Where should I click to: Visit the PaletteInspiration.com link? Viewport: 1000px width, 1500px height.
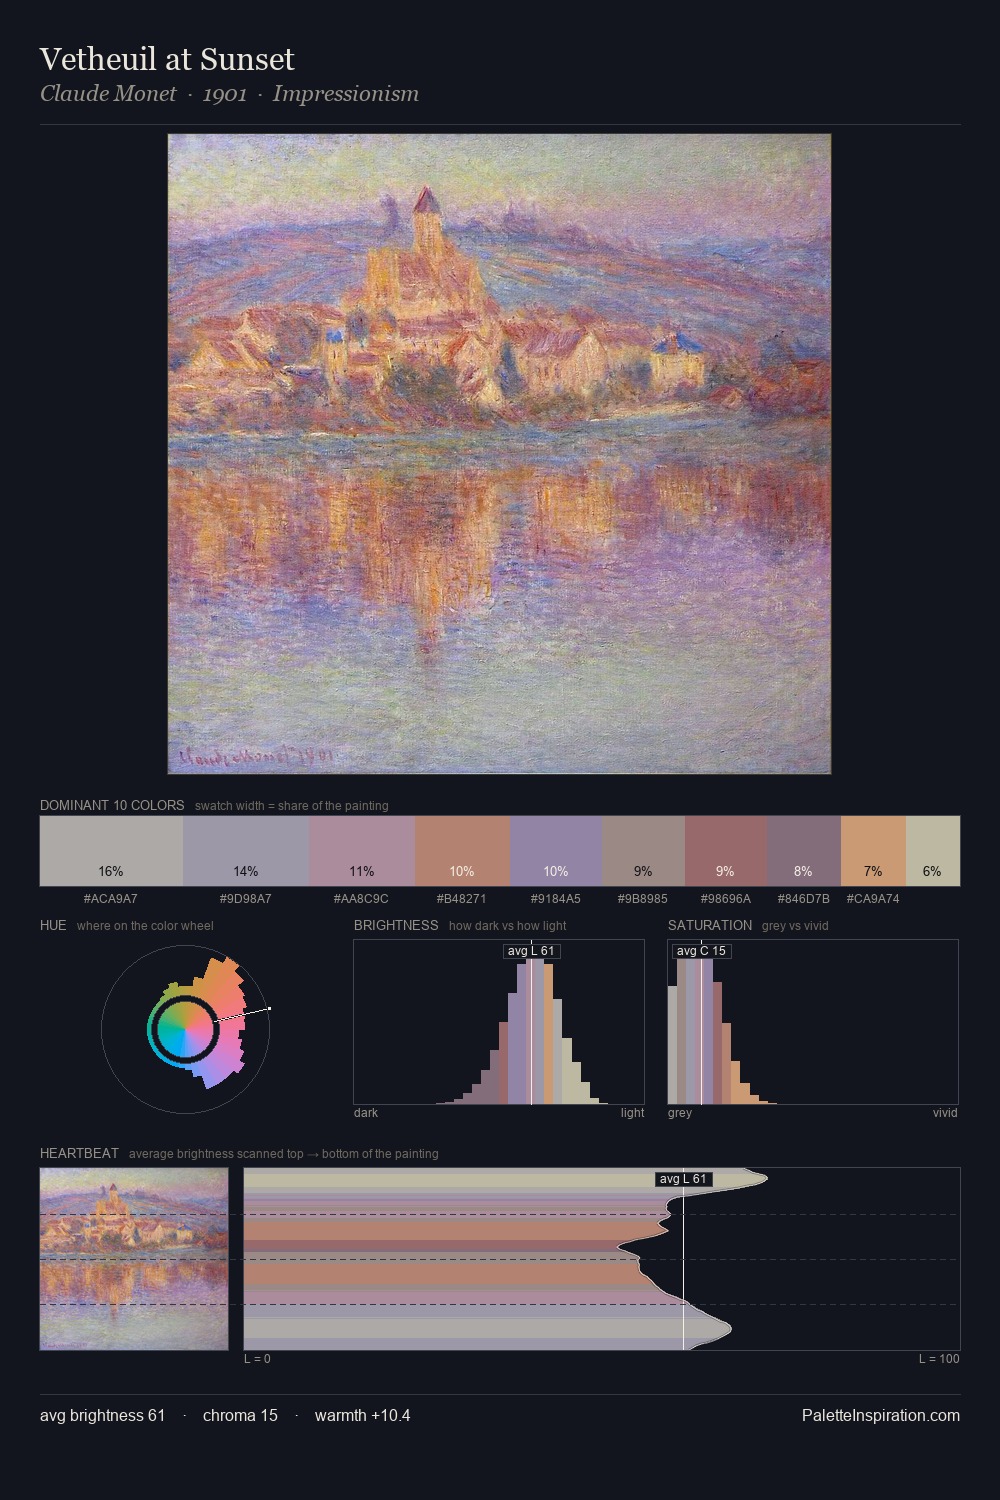pyautogui.click(x=881, y=1416)
